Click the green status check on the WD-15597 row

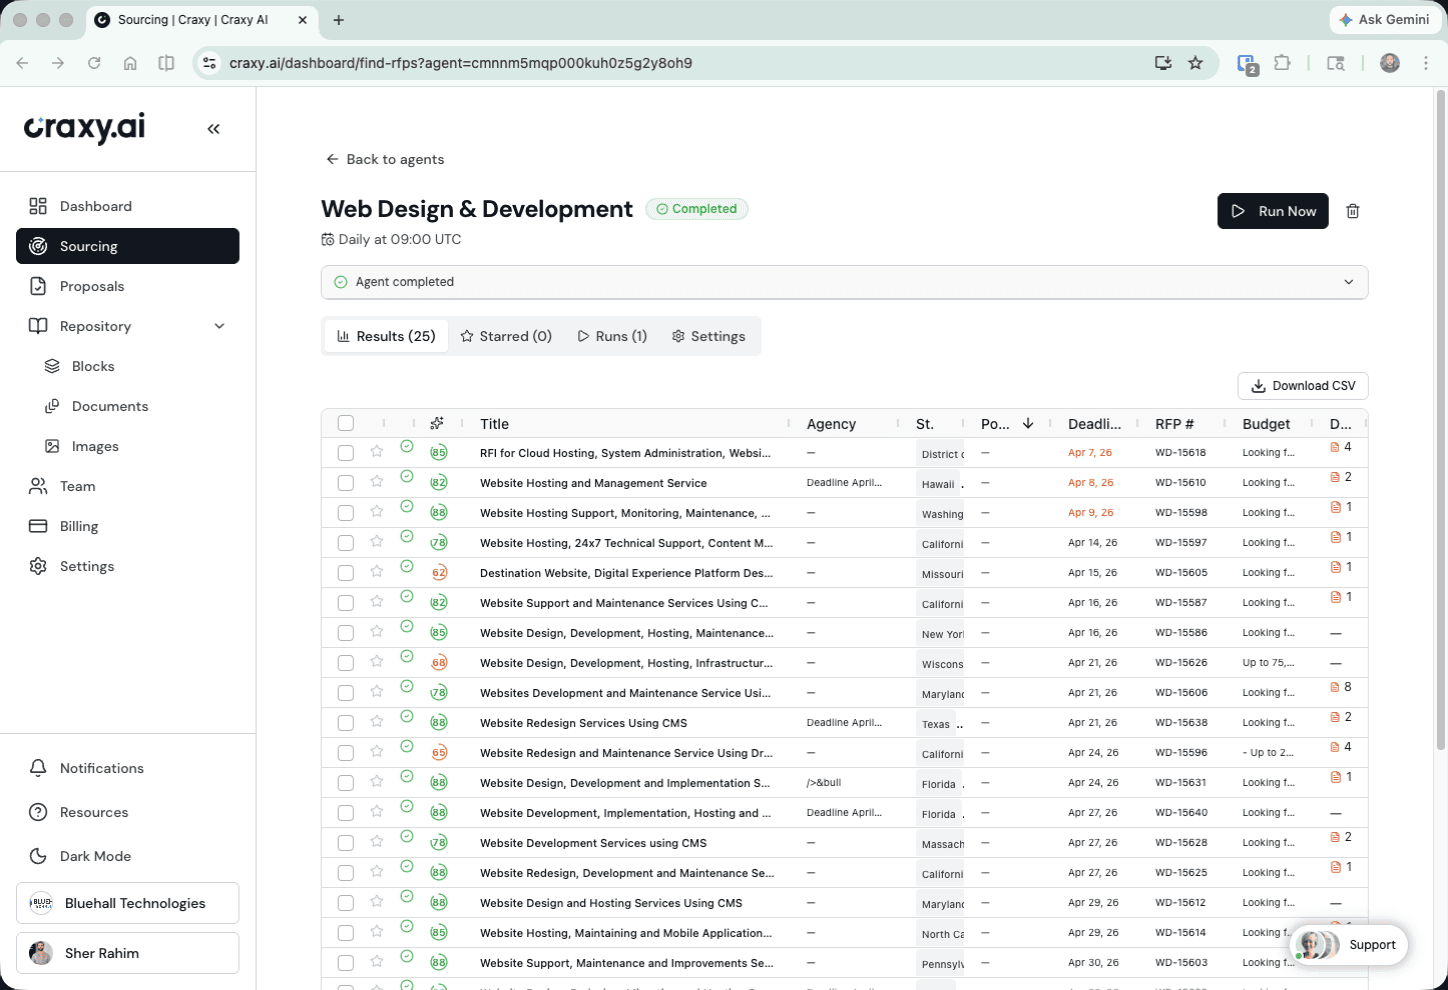click(x=407, y=536)
